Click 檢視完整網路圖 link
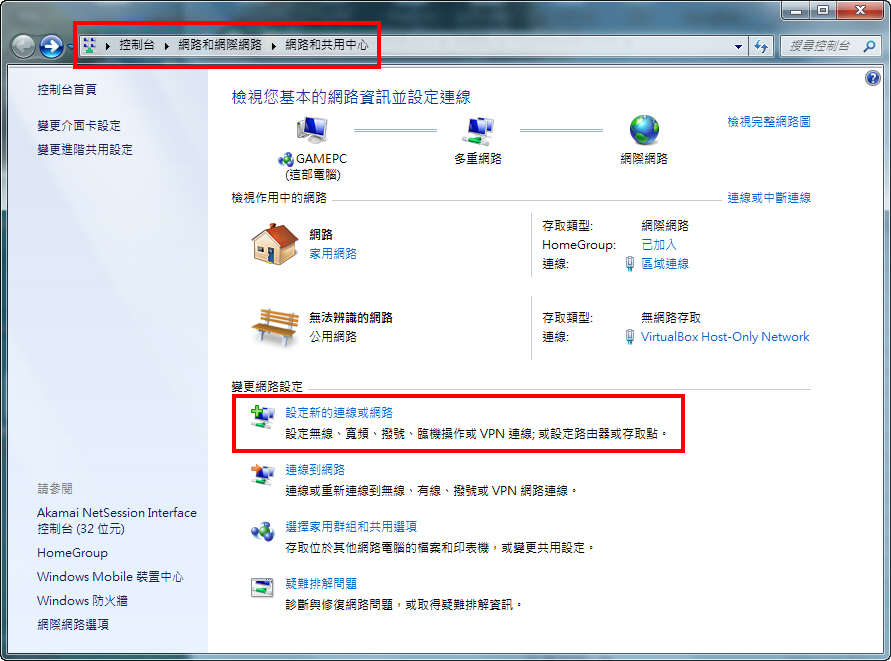The image size is (891, 661). pos(768,122)
